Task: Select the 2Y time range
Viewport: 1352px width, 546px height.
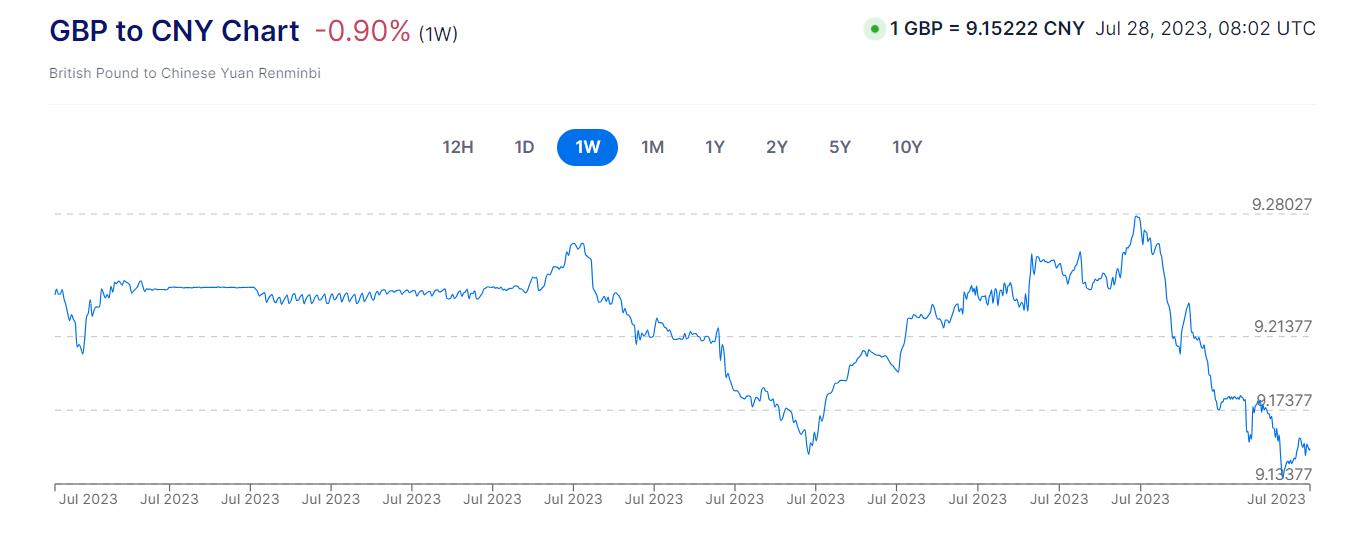Action: (777, 147)
